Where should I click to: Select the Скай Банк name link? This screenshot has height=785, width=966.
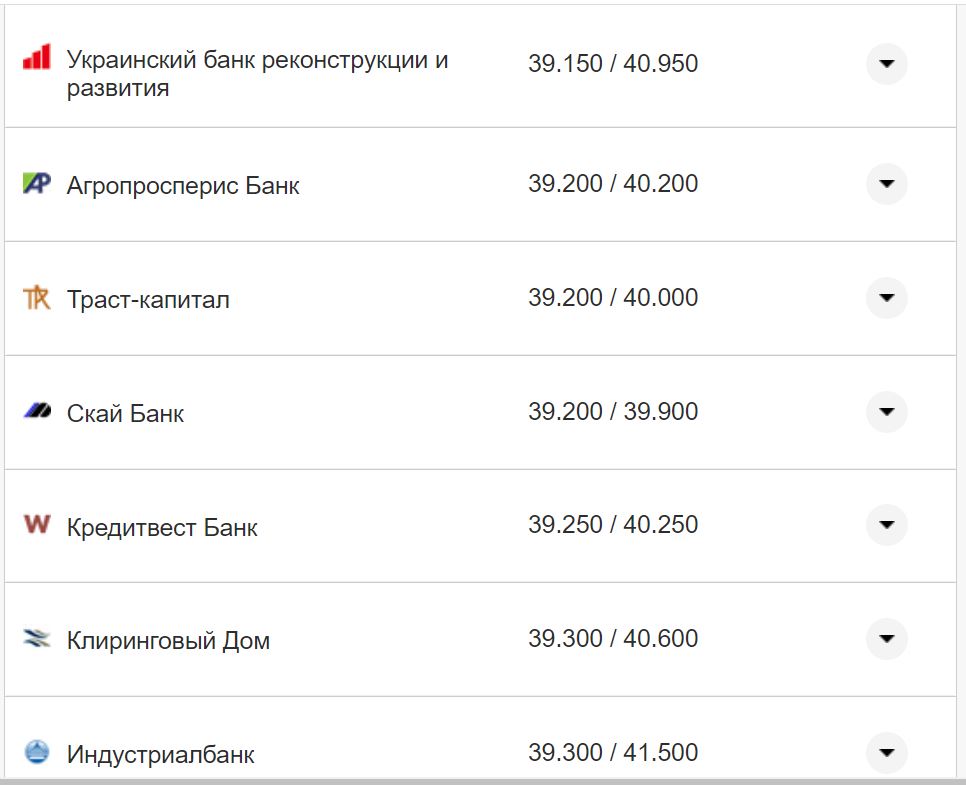click(x=124, y=411)
